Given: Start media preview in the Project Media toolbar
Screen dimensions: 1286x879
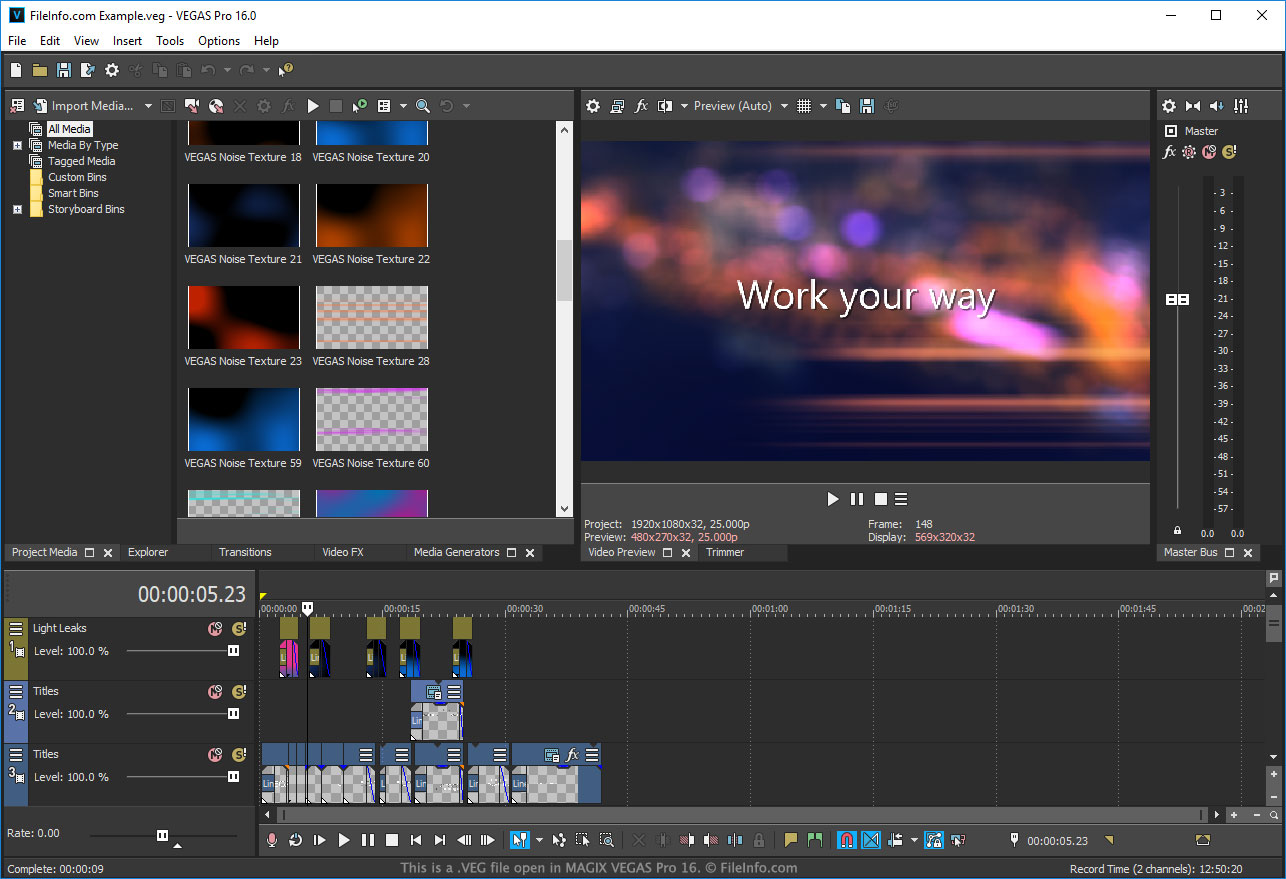Looking at the screenshot, I should [313, 106].
